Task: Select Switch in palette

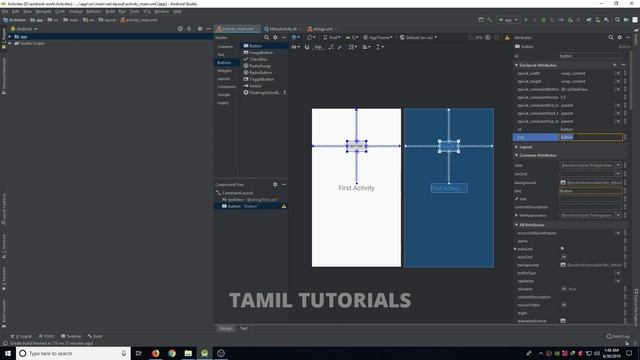Action: tap(264, 86)
